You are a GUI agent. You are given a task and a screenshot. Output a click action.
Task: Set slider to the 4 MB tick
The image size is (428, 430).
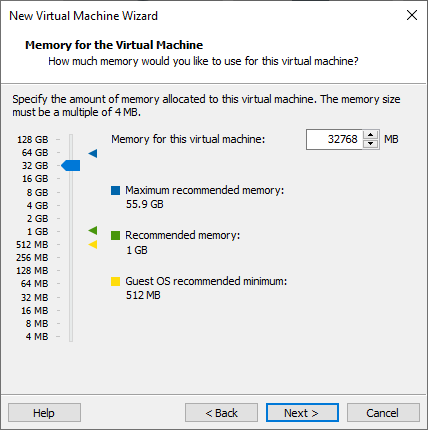point(71,336)
